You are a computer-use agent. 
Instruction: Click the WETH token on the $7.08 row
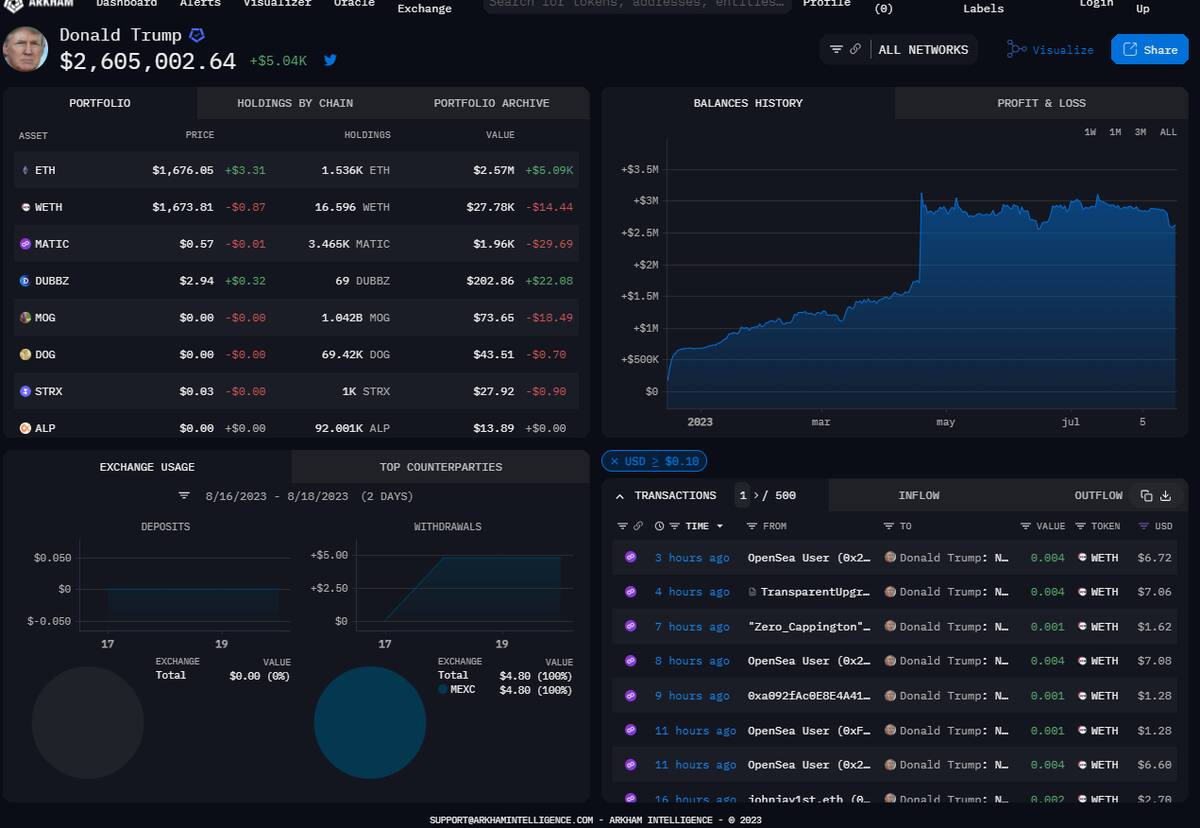(1098, 661)
